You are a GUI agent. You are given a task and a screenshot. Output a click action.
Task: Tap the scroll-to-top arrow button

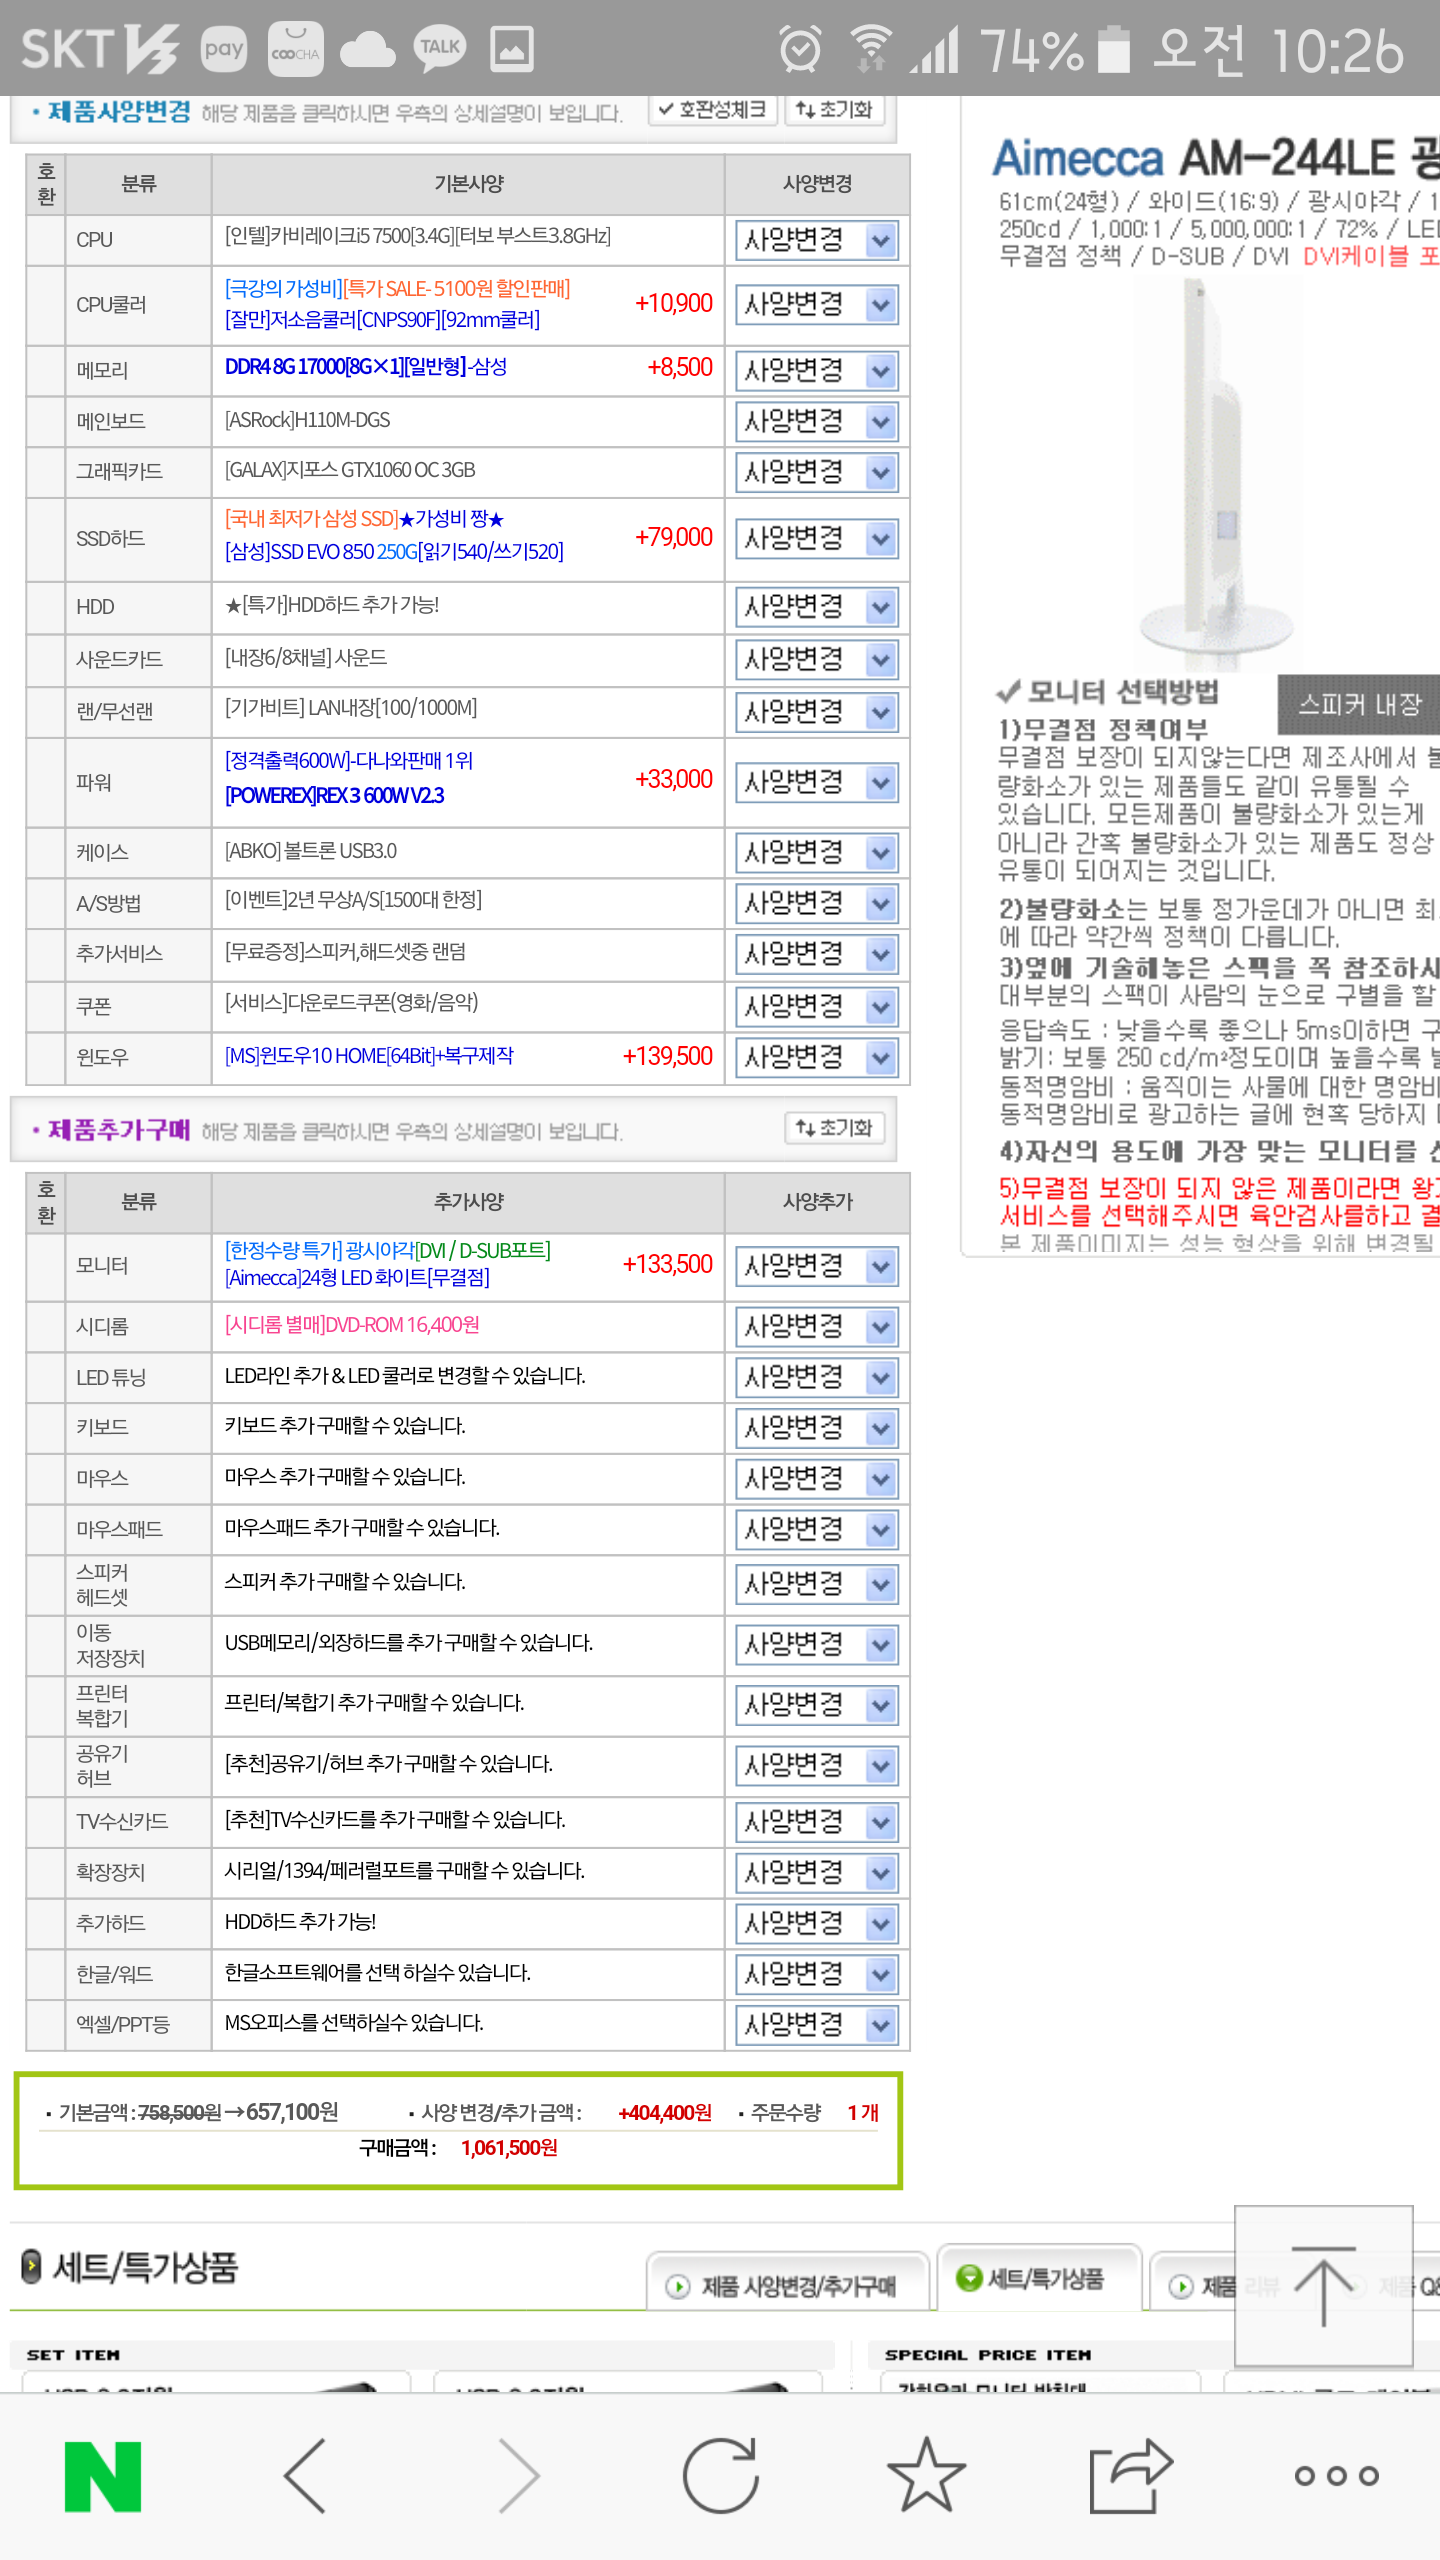tap(1324, 2285)
